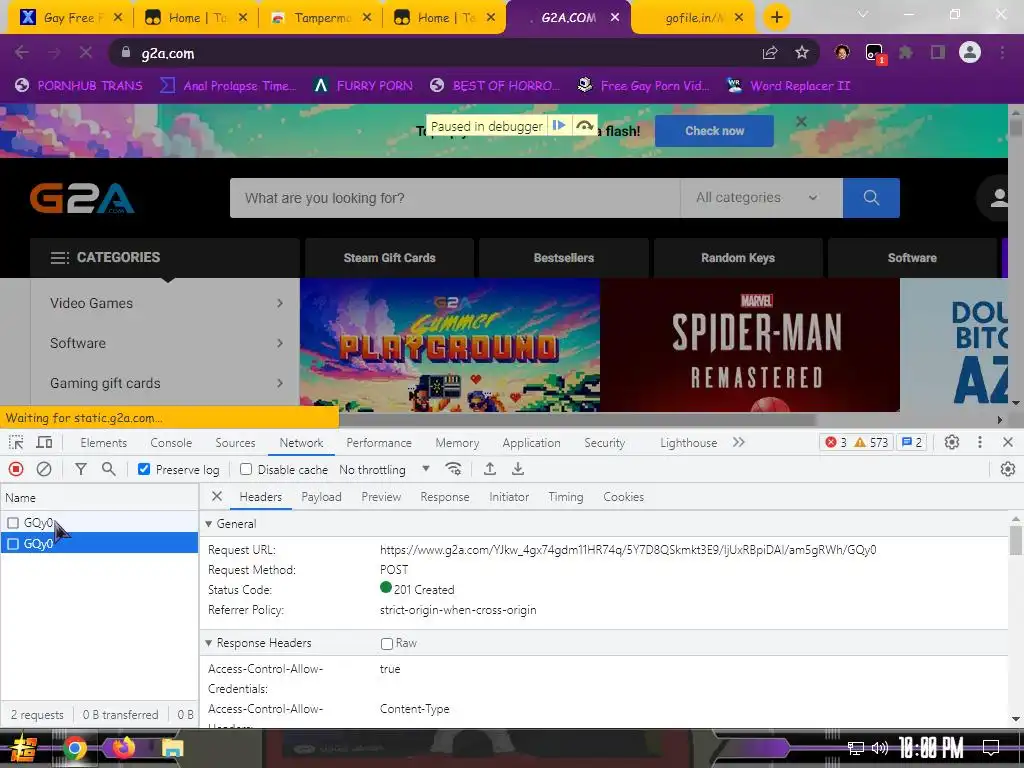Open Tampermonkey extension icon with badge

click(874, 53)
